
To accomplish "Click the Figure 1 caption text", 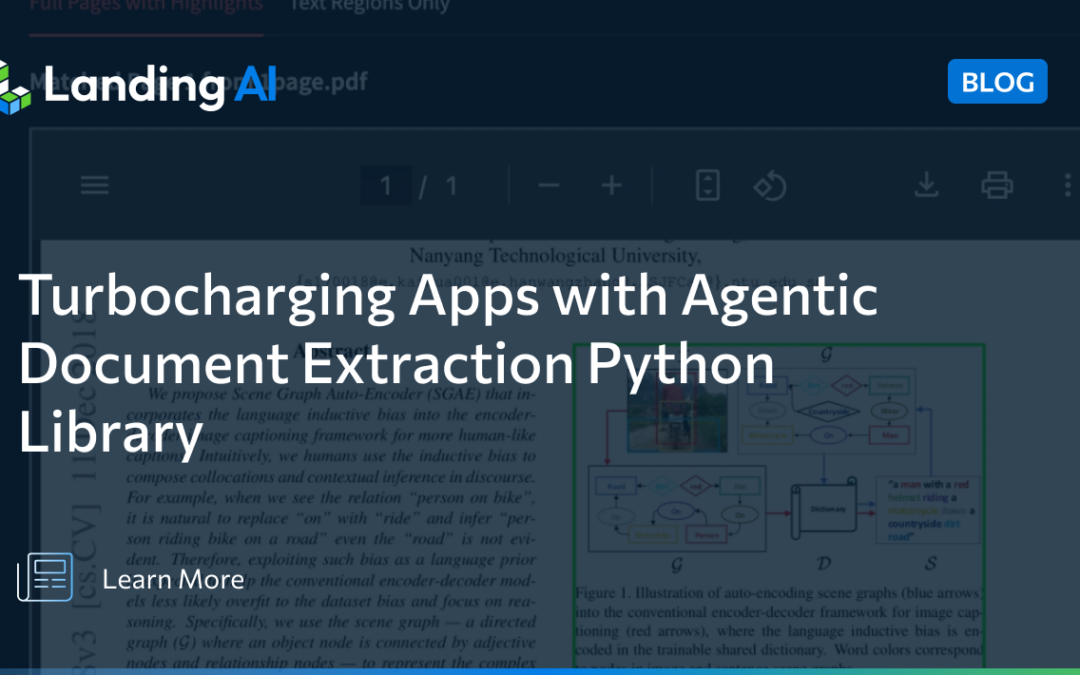I will [779, 627].
